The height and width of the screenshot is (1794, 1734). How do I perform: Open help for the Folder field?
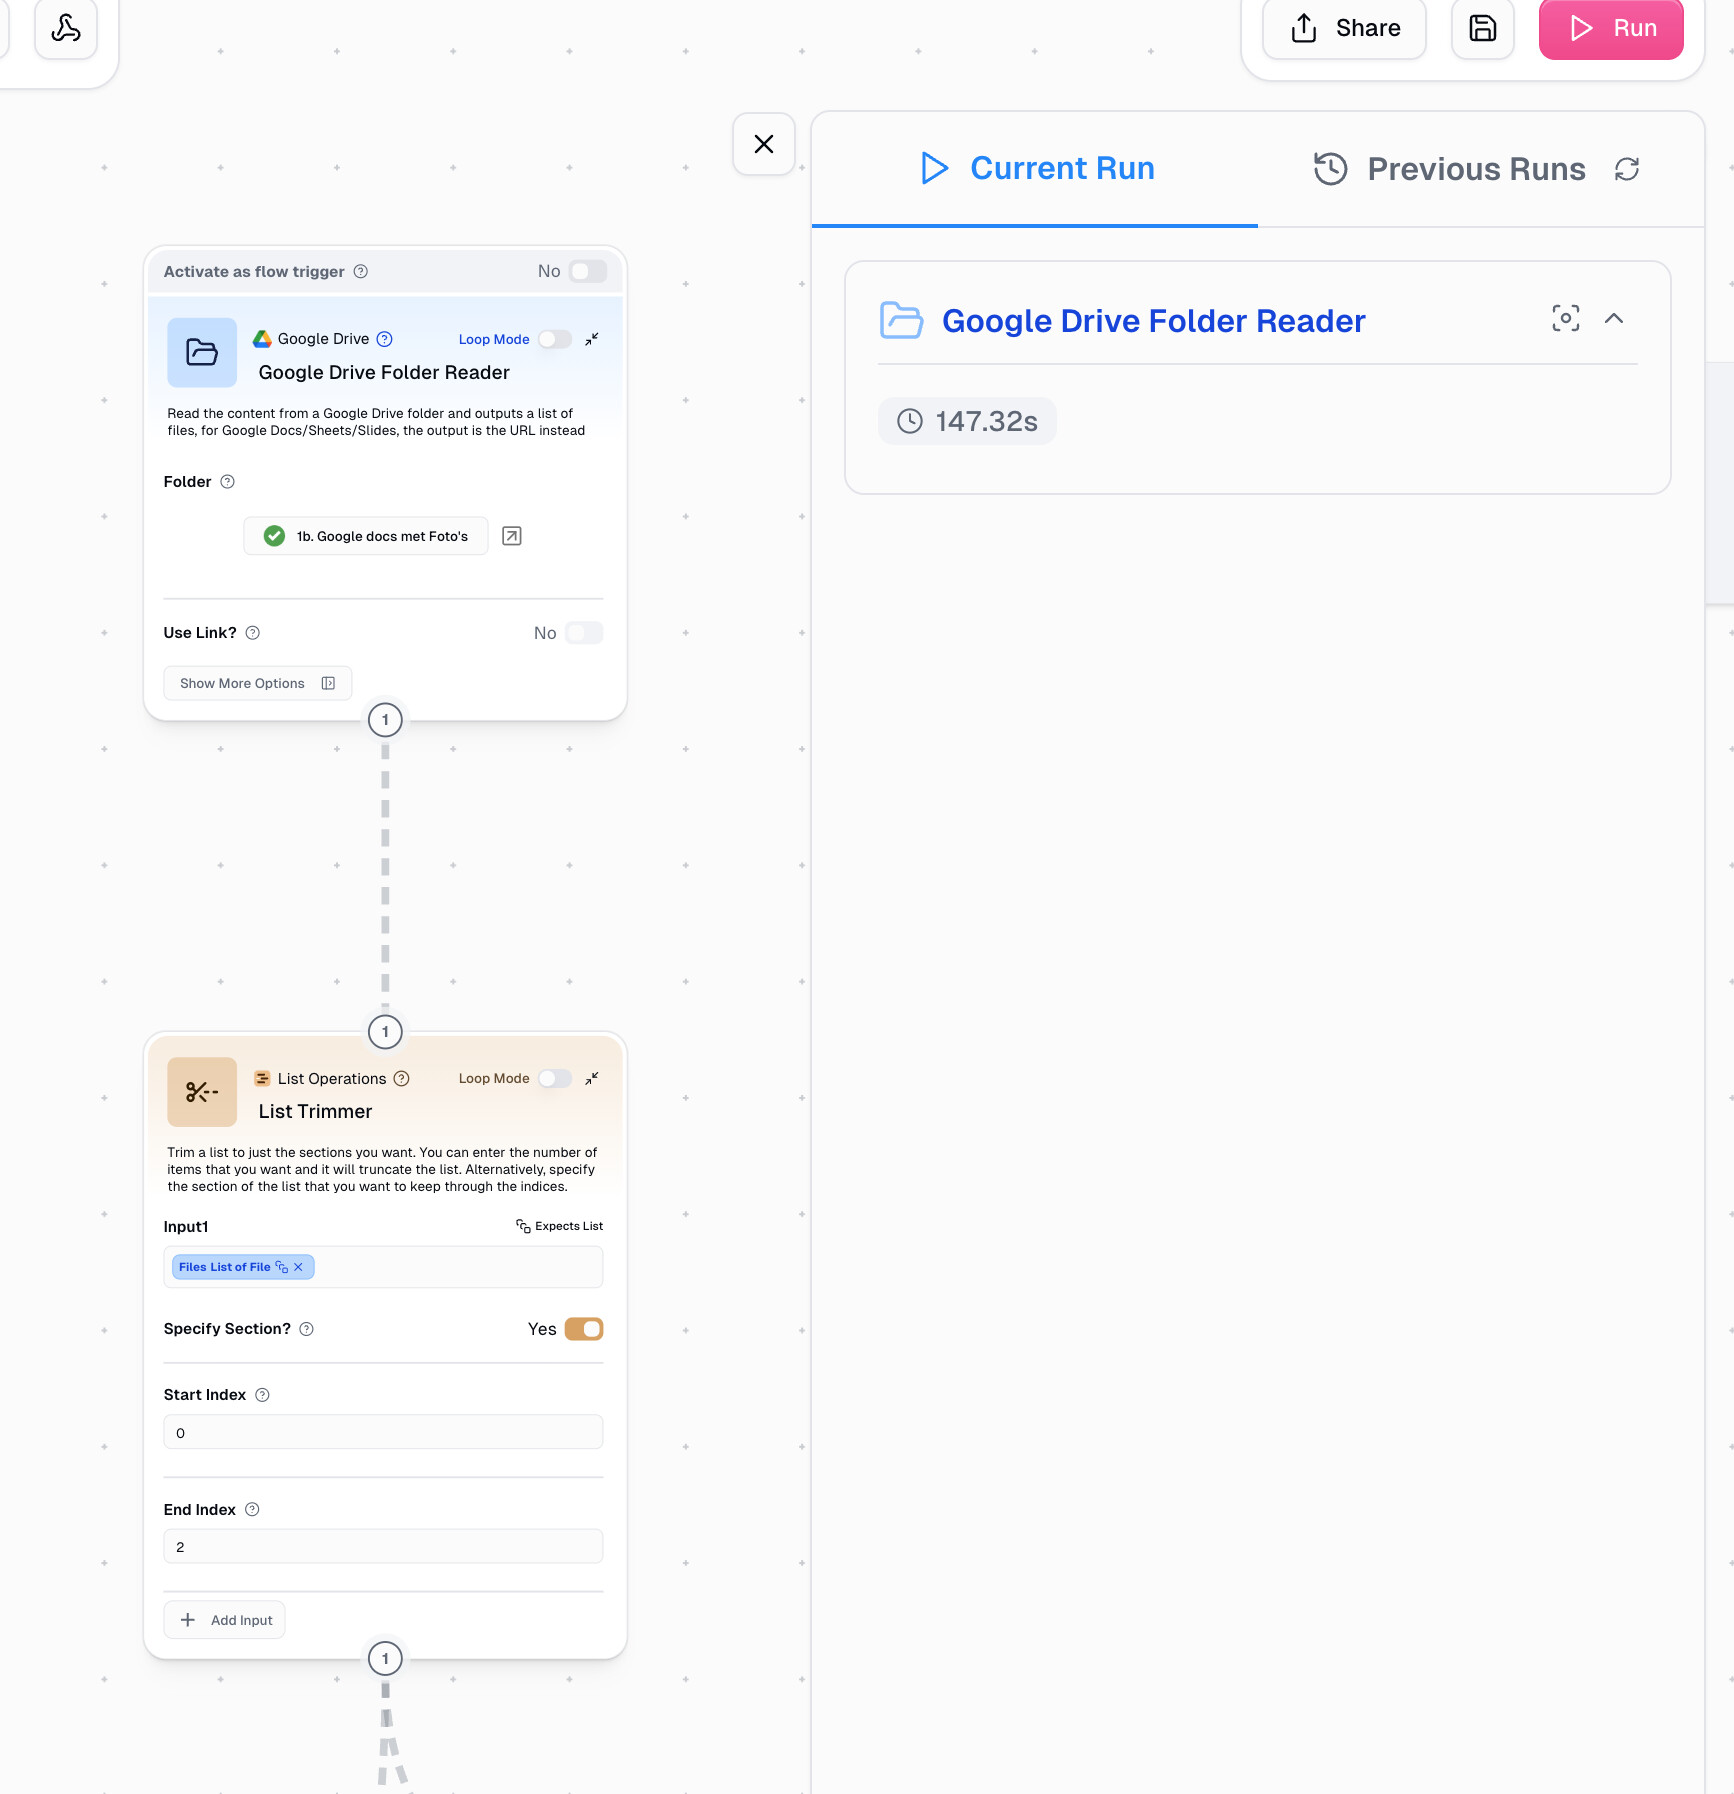(x=227, y=482)
